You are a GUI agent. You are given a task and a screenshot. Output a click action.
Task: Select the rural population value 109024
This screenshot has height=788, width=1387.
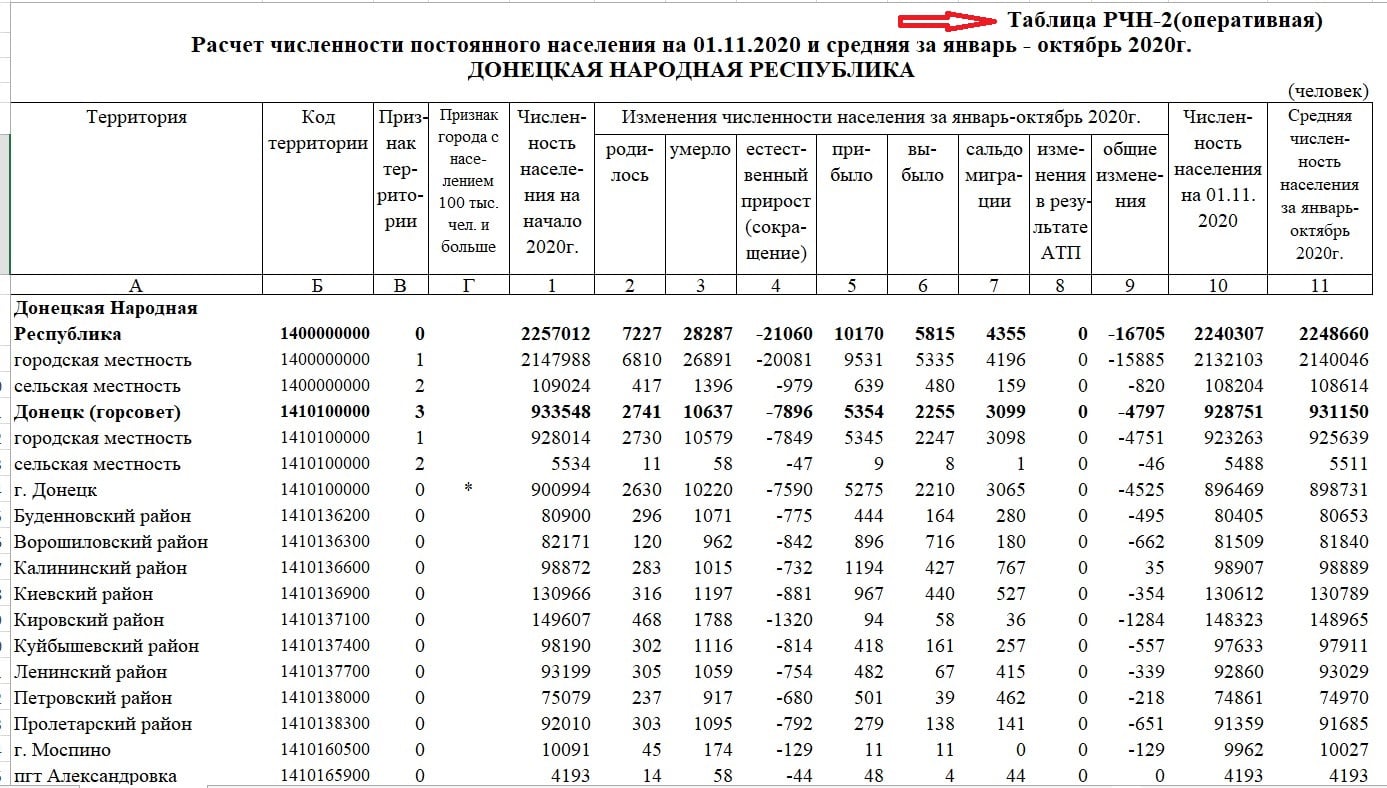[x=561, y=386]
